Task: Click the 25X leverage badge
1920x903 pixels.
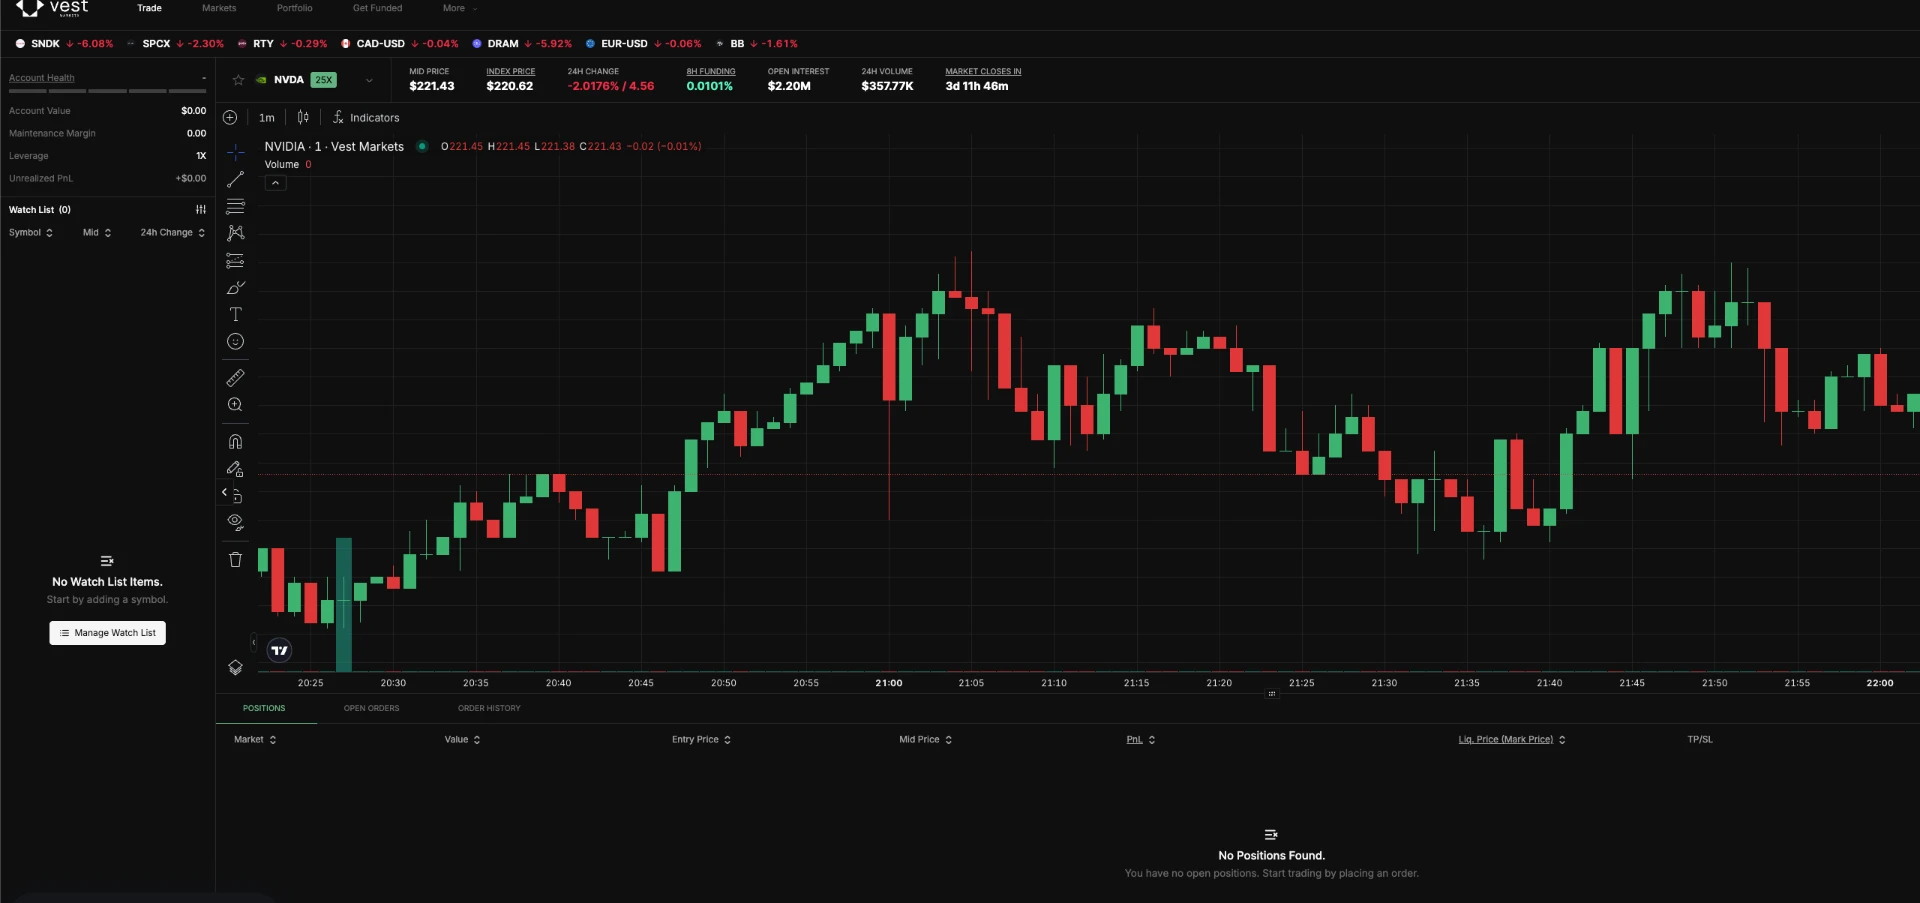Action: [x=324, y=80]
